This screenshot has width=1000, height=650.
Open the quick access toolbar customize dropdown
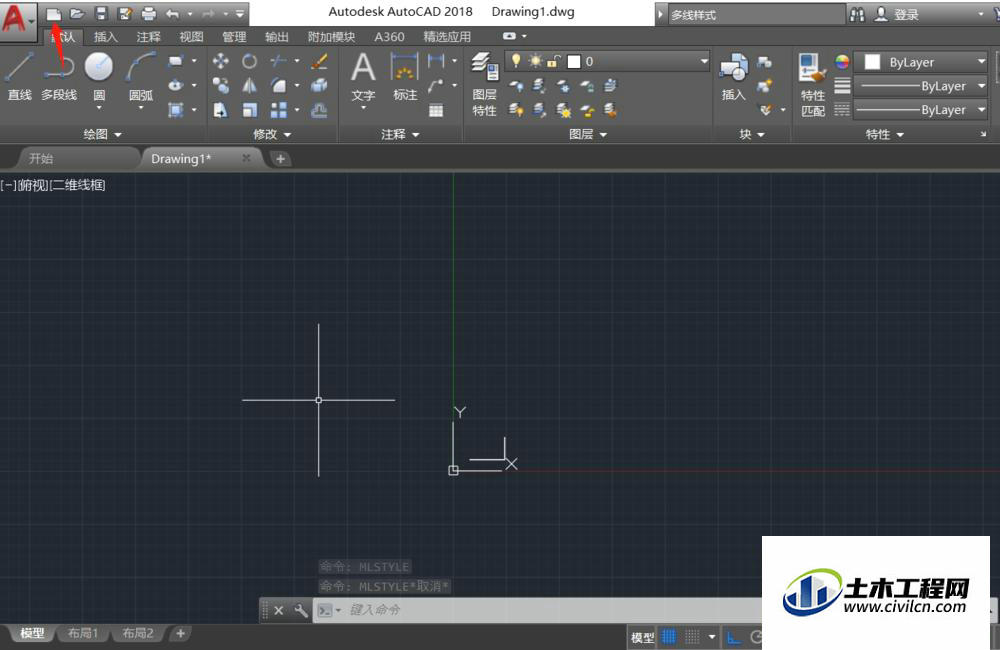240,13
